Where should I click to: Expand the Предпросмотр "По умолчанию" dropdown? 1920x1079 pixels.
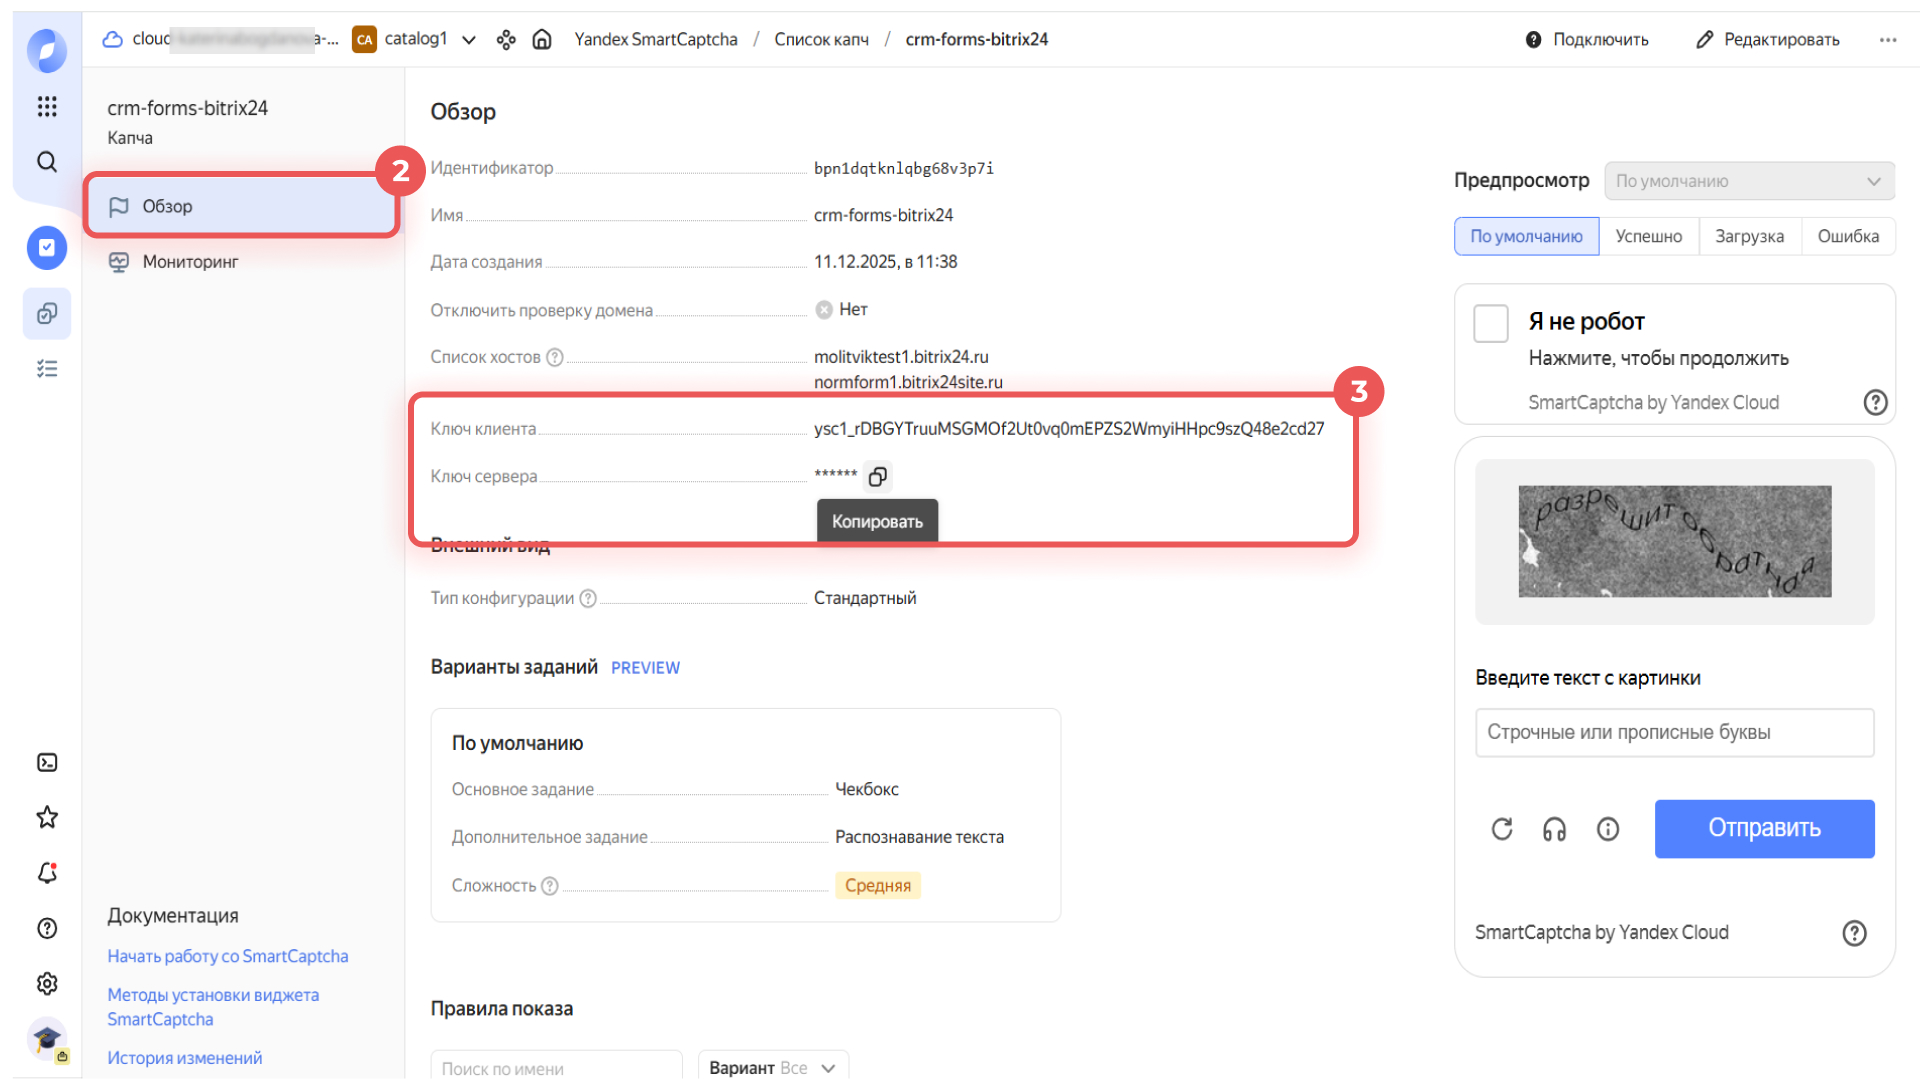pos(1748,181)
